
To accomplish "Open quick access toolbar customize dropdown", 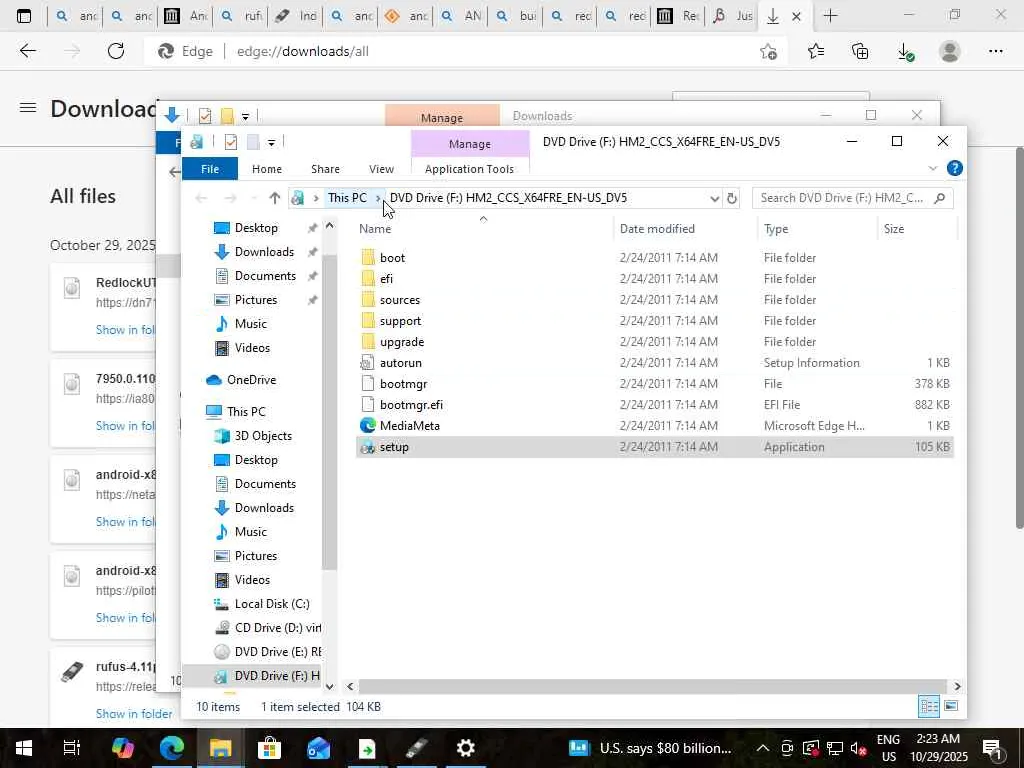I will pos(271,142).
